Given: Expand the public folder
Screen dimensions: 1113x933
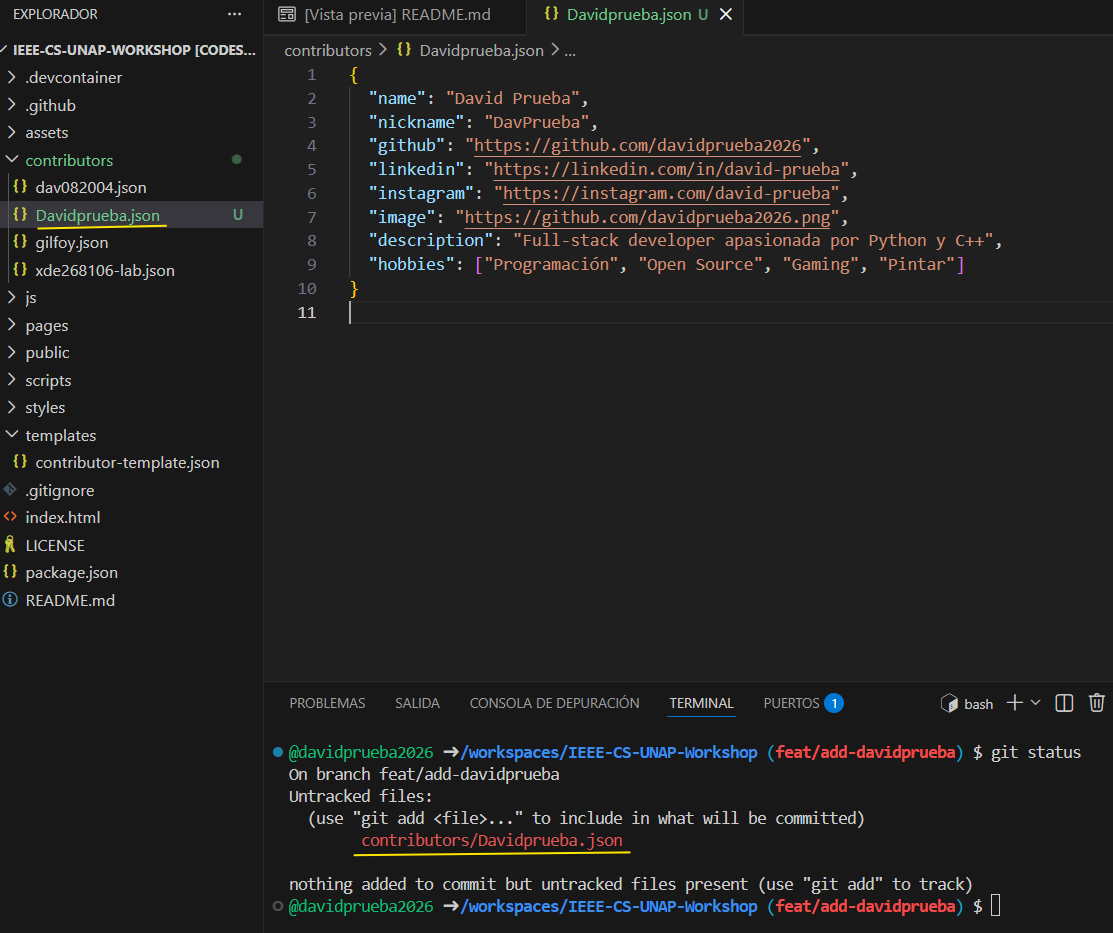Looking at the screenshot, I should click(x=11, y=352).
